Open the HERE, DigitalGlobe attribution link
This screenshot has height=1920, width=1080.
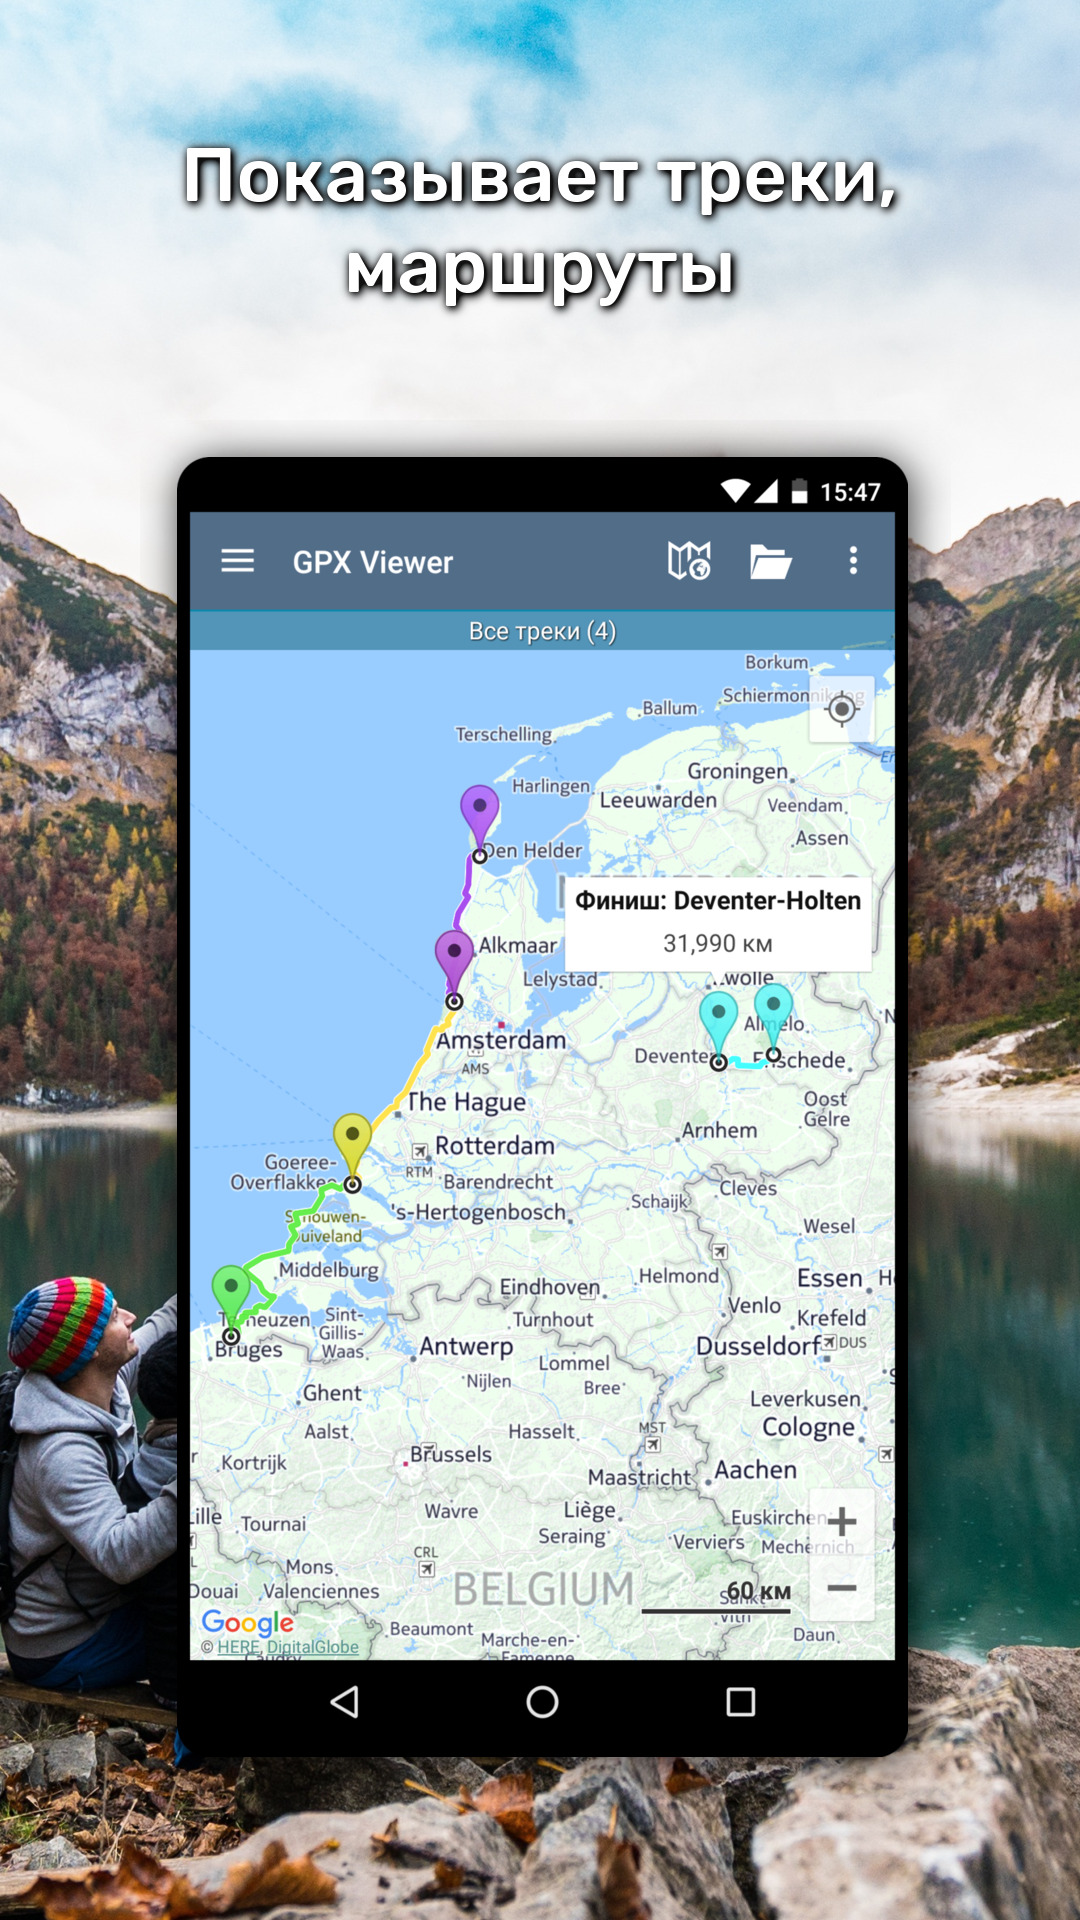coord(288,1647)
